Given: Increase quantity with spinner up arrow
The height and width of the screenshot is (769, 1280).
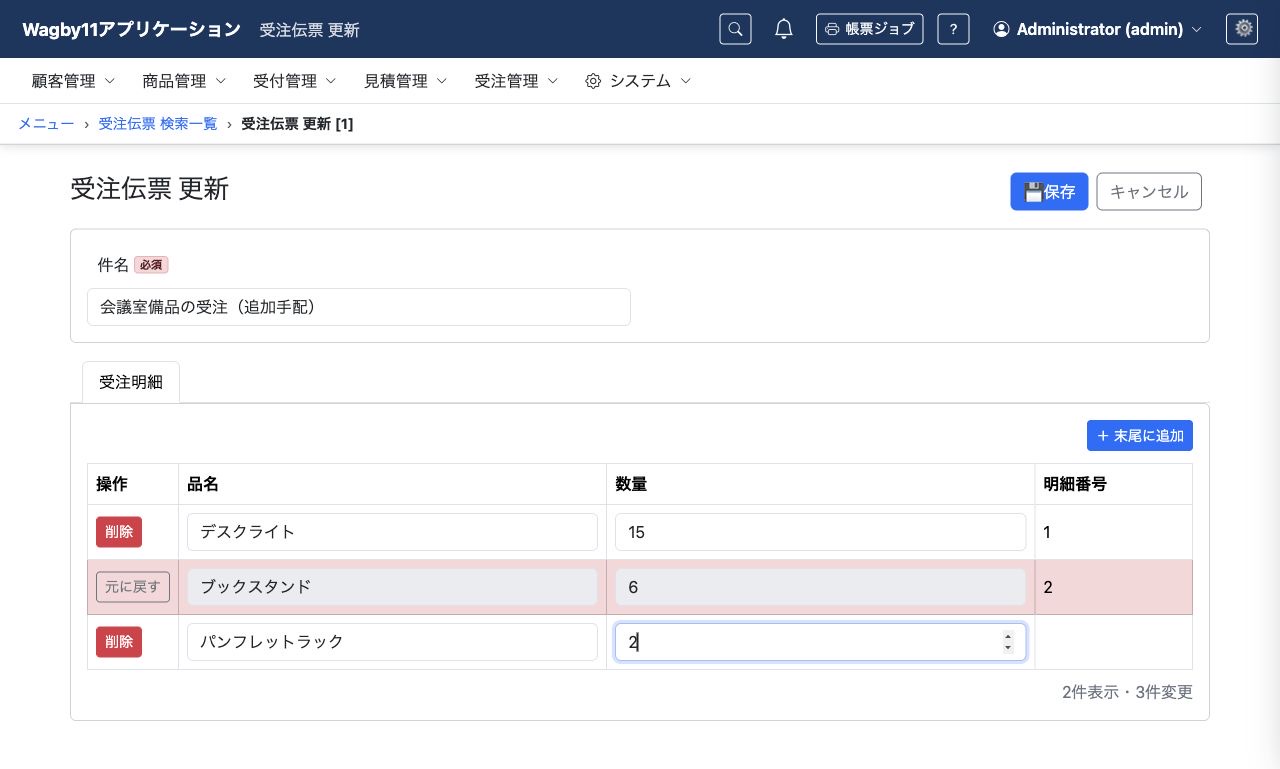Looking at the screenshot, I should pos(1008,636).
